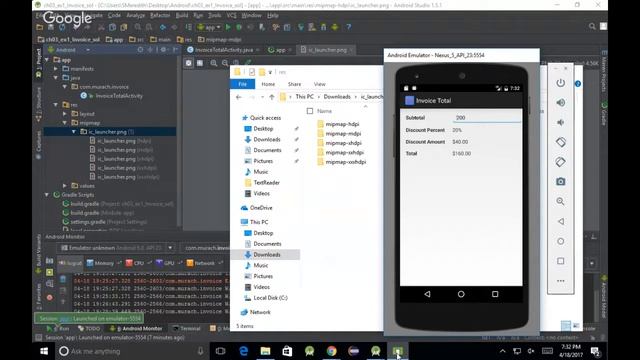
Task: Switch to InvoiceTotalActivity.java editor tab
Action: [x=223, y=50]
